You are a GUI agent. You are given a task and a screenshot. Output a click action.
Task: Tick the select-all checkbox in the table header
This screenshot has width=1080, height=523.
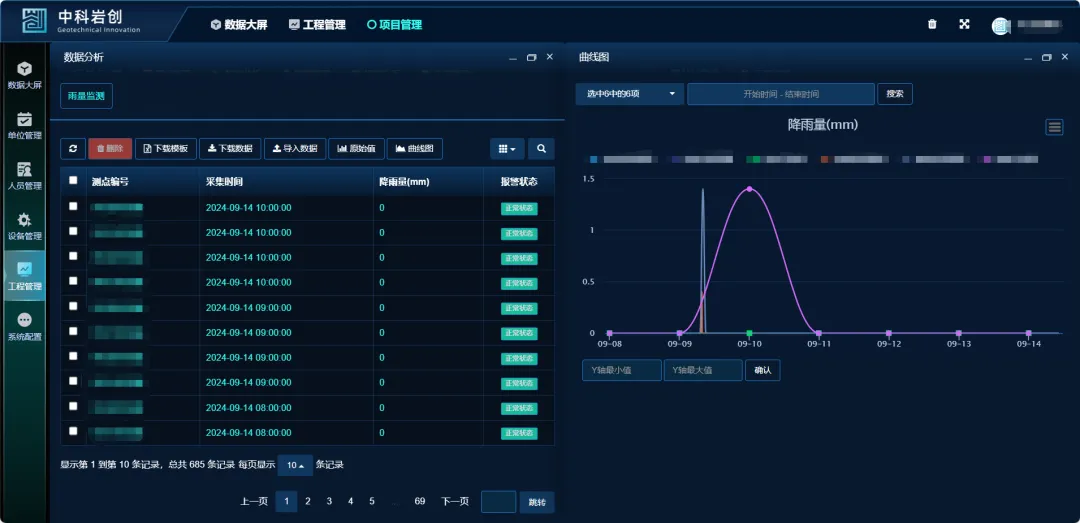point(73,180)
